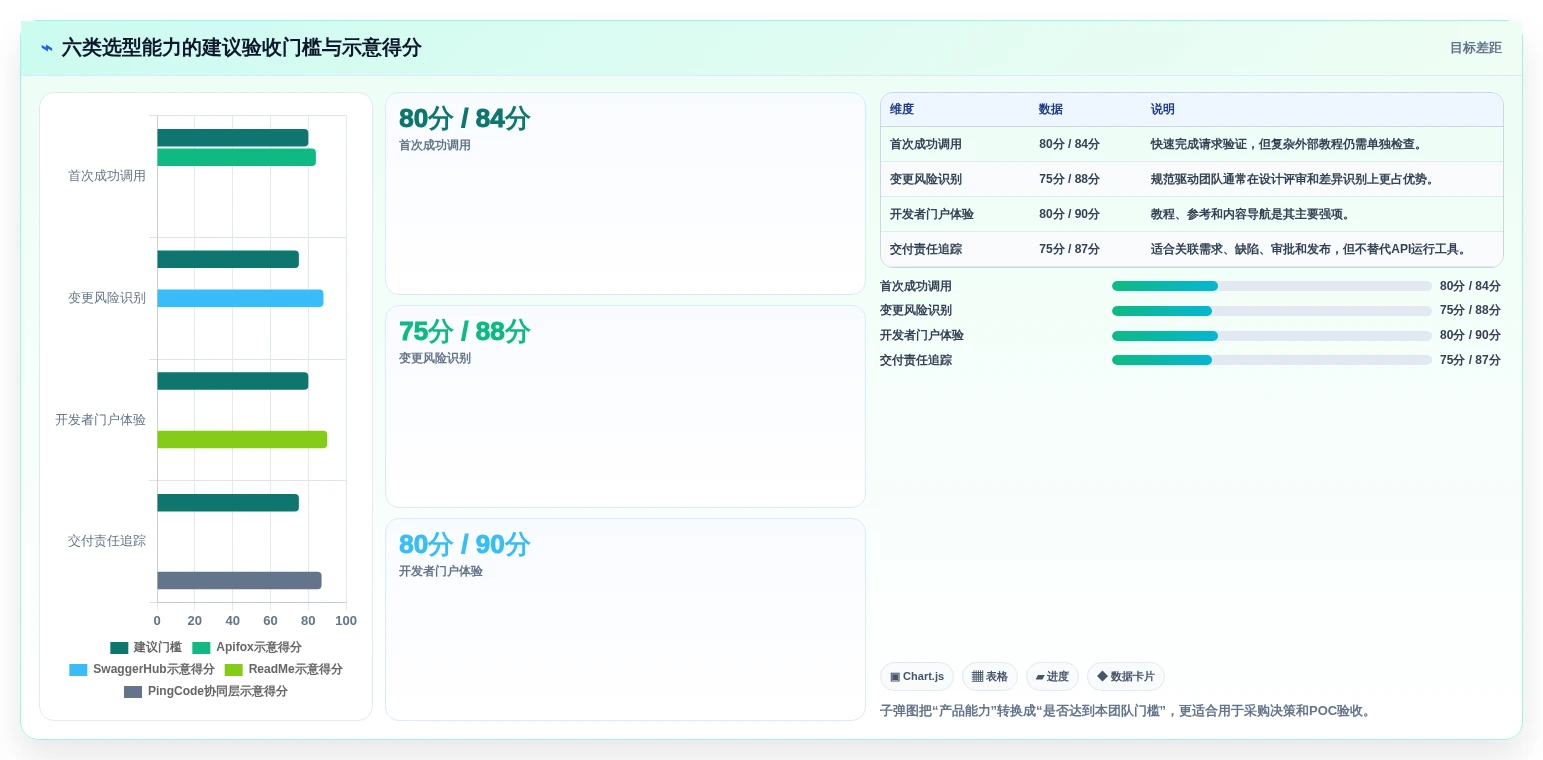The image size is (1543, 760).
Task: Toggle the 建议门槛 legend entry
Action: point(146,647)
